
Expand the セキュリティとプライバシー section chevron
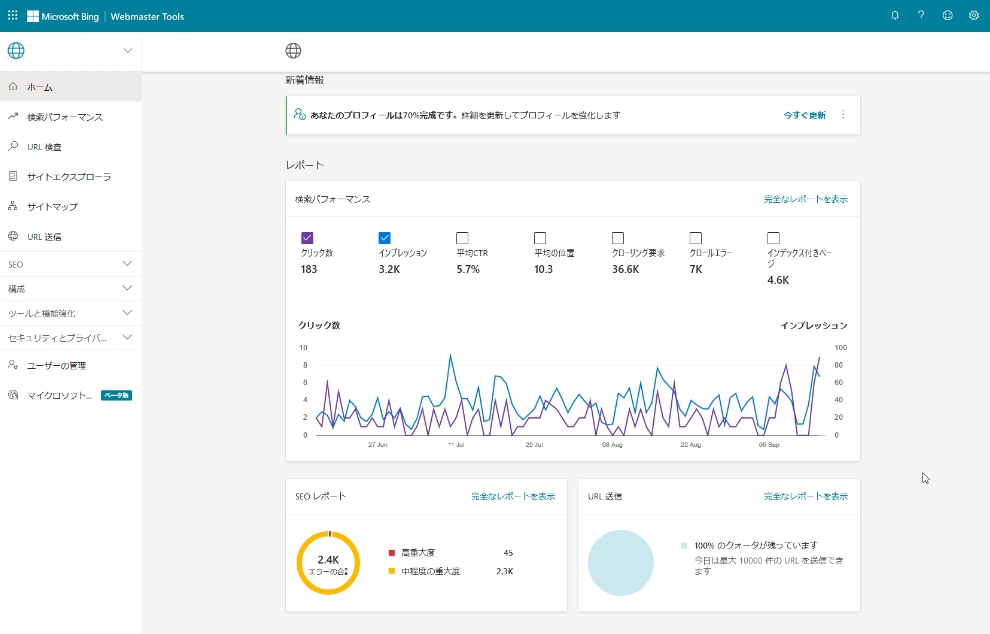(128, 337)
